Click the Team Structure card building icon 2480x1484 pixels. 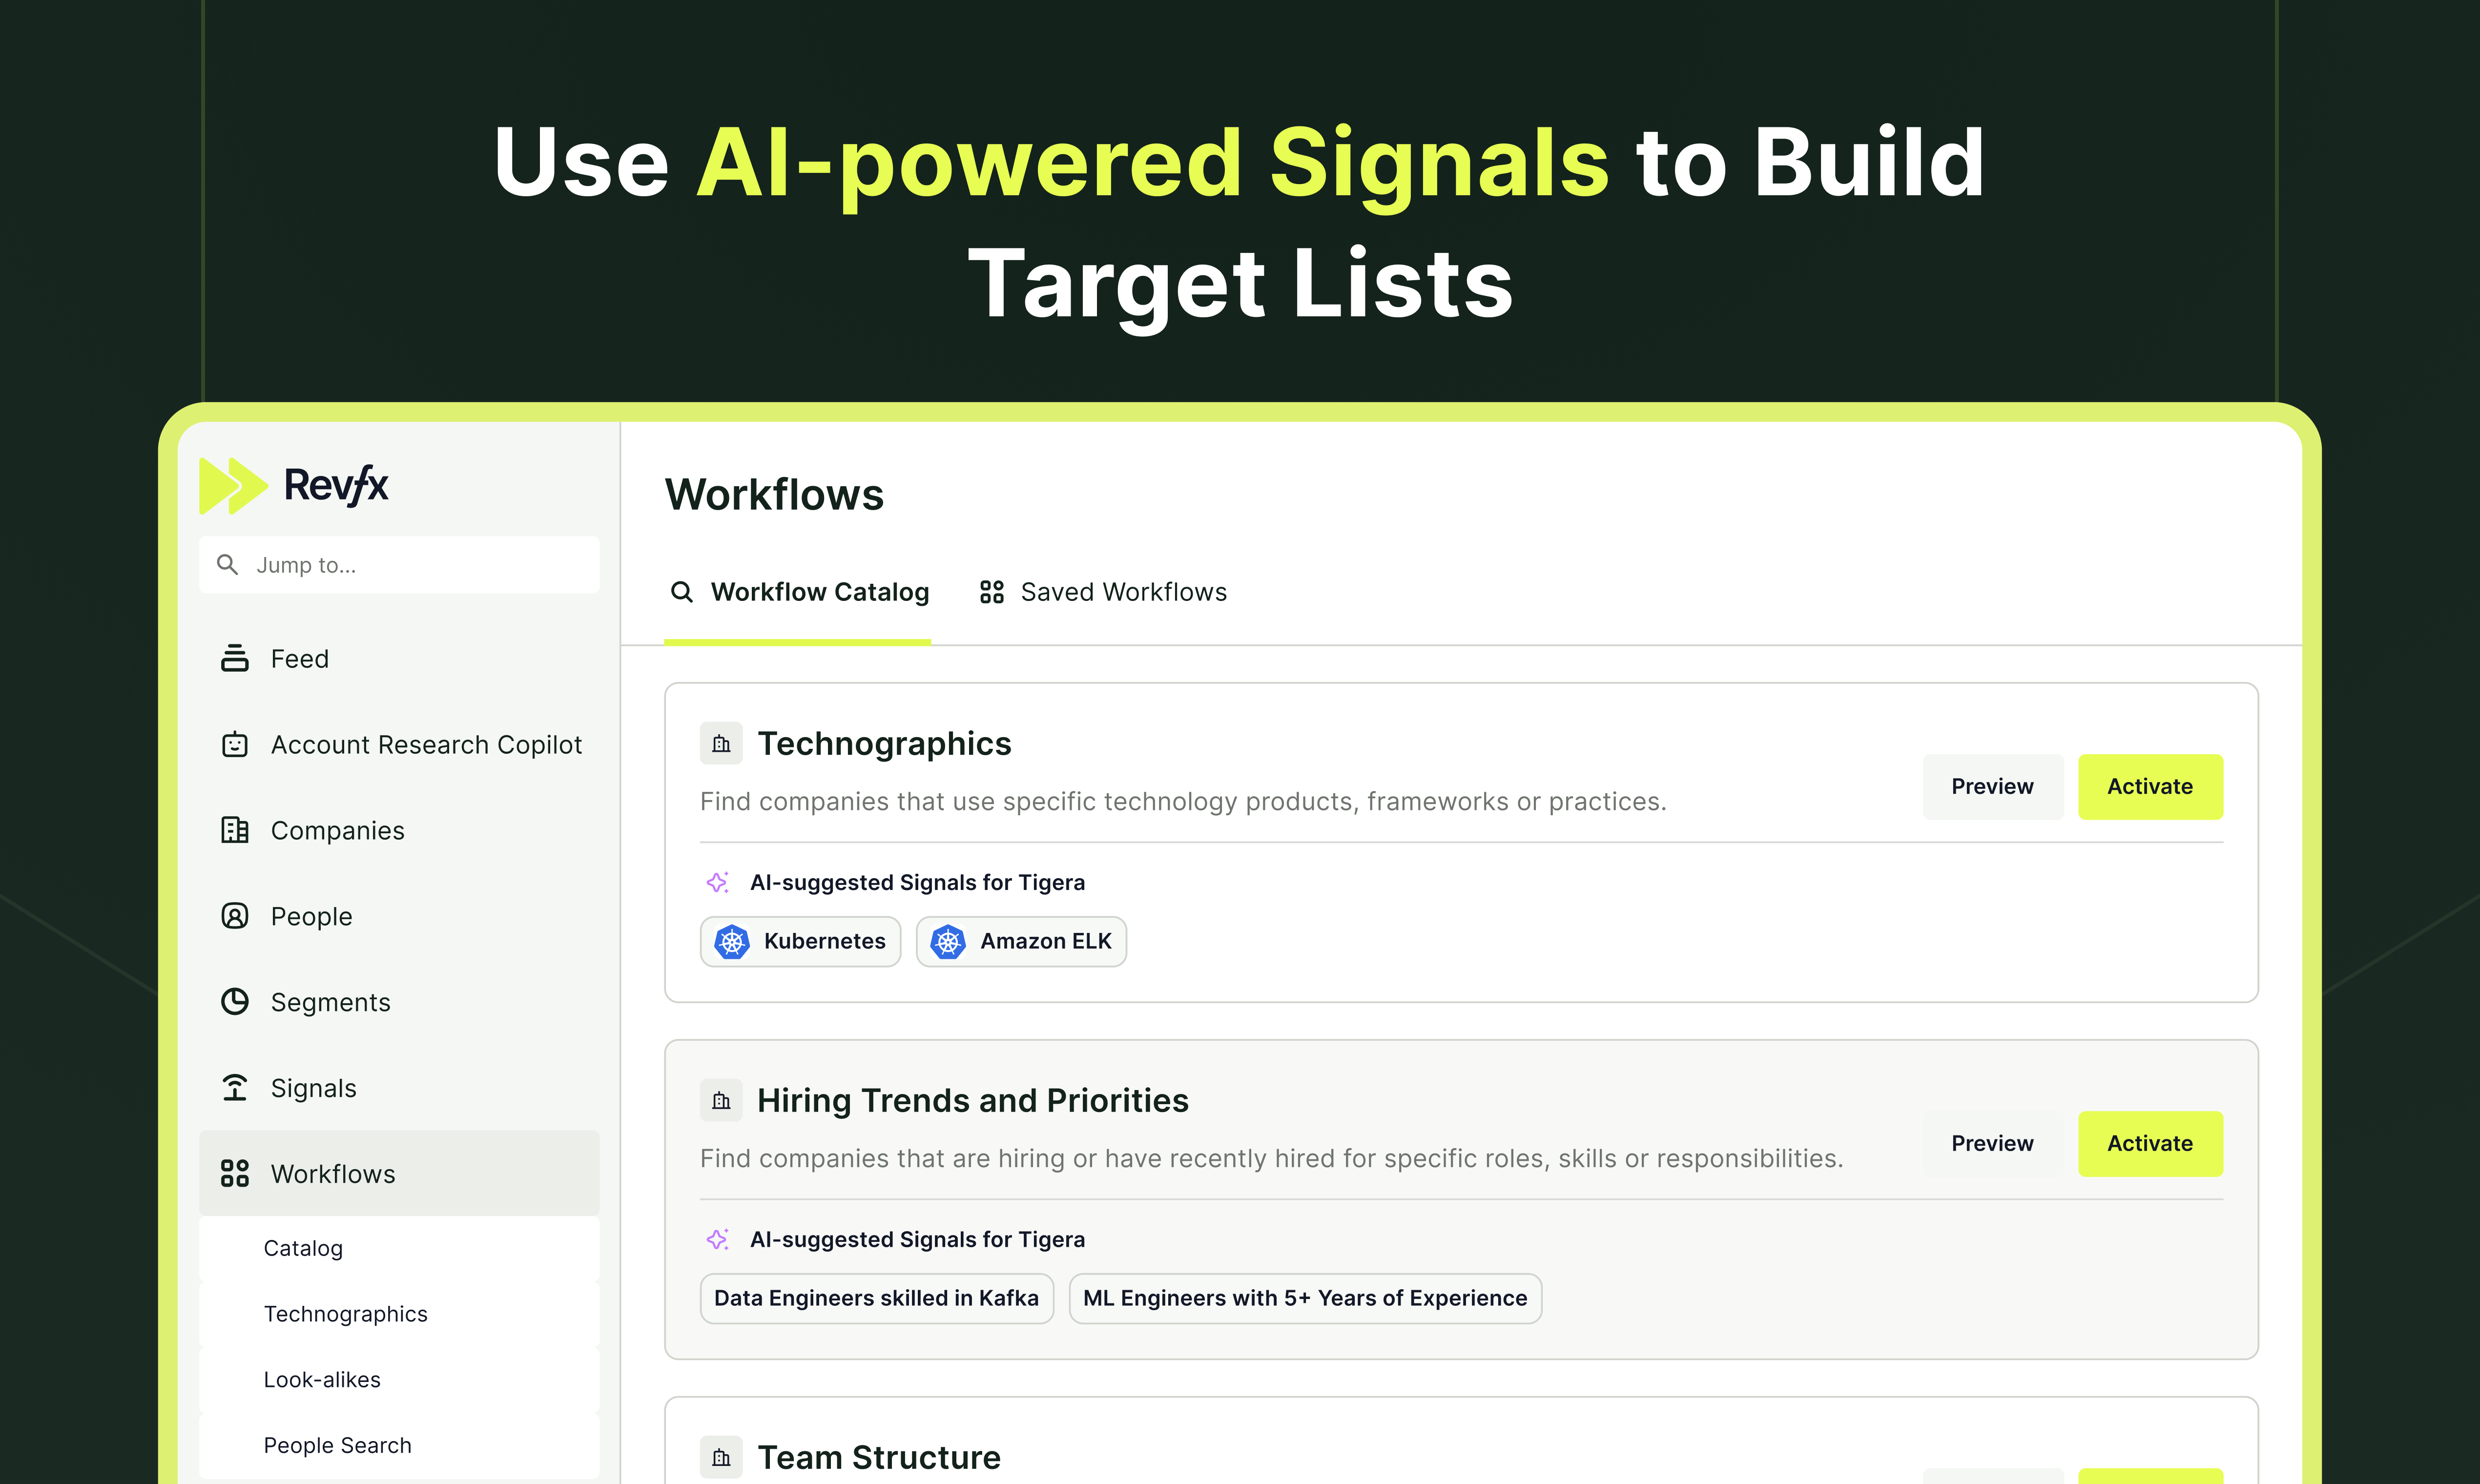pyautogui.click(x=721, y=1458)
